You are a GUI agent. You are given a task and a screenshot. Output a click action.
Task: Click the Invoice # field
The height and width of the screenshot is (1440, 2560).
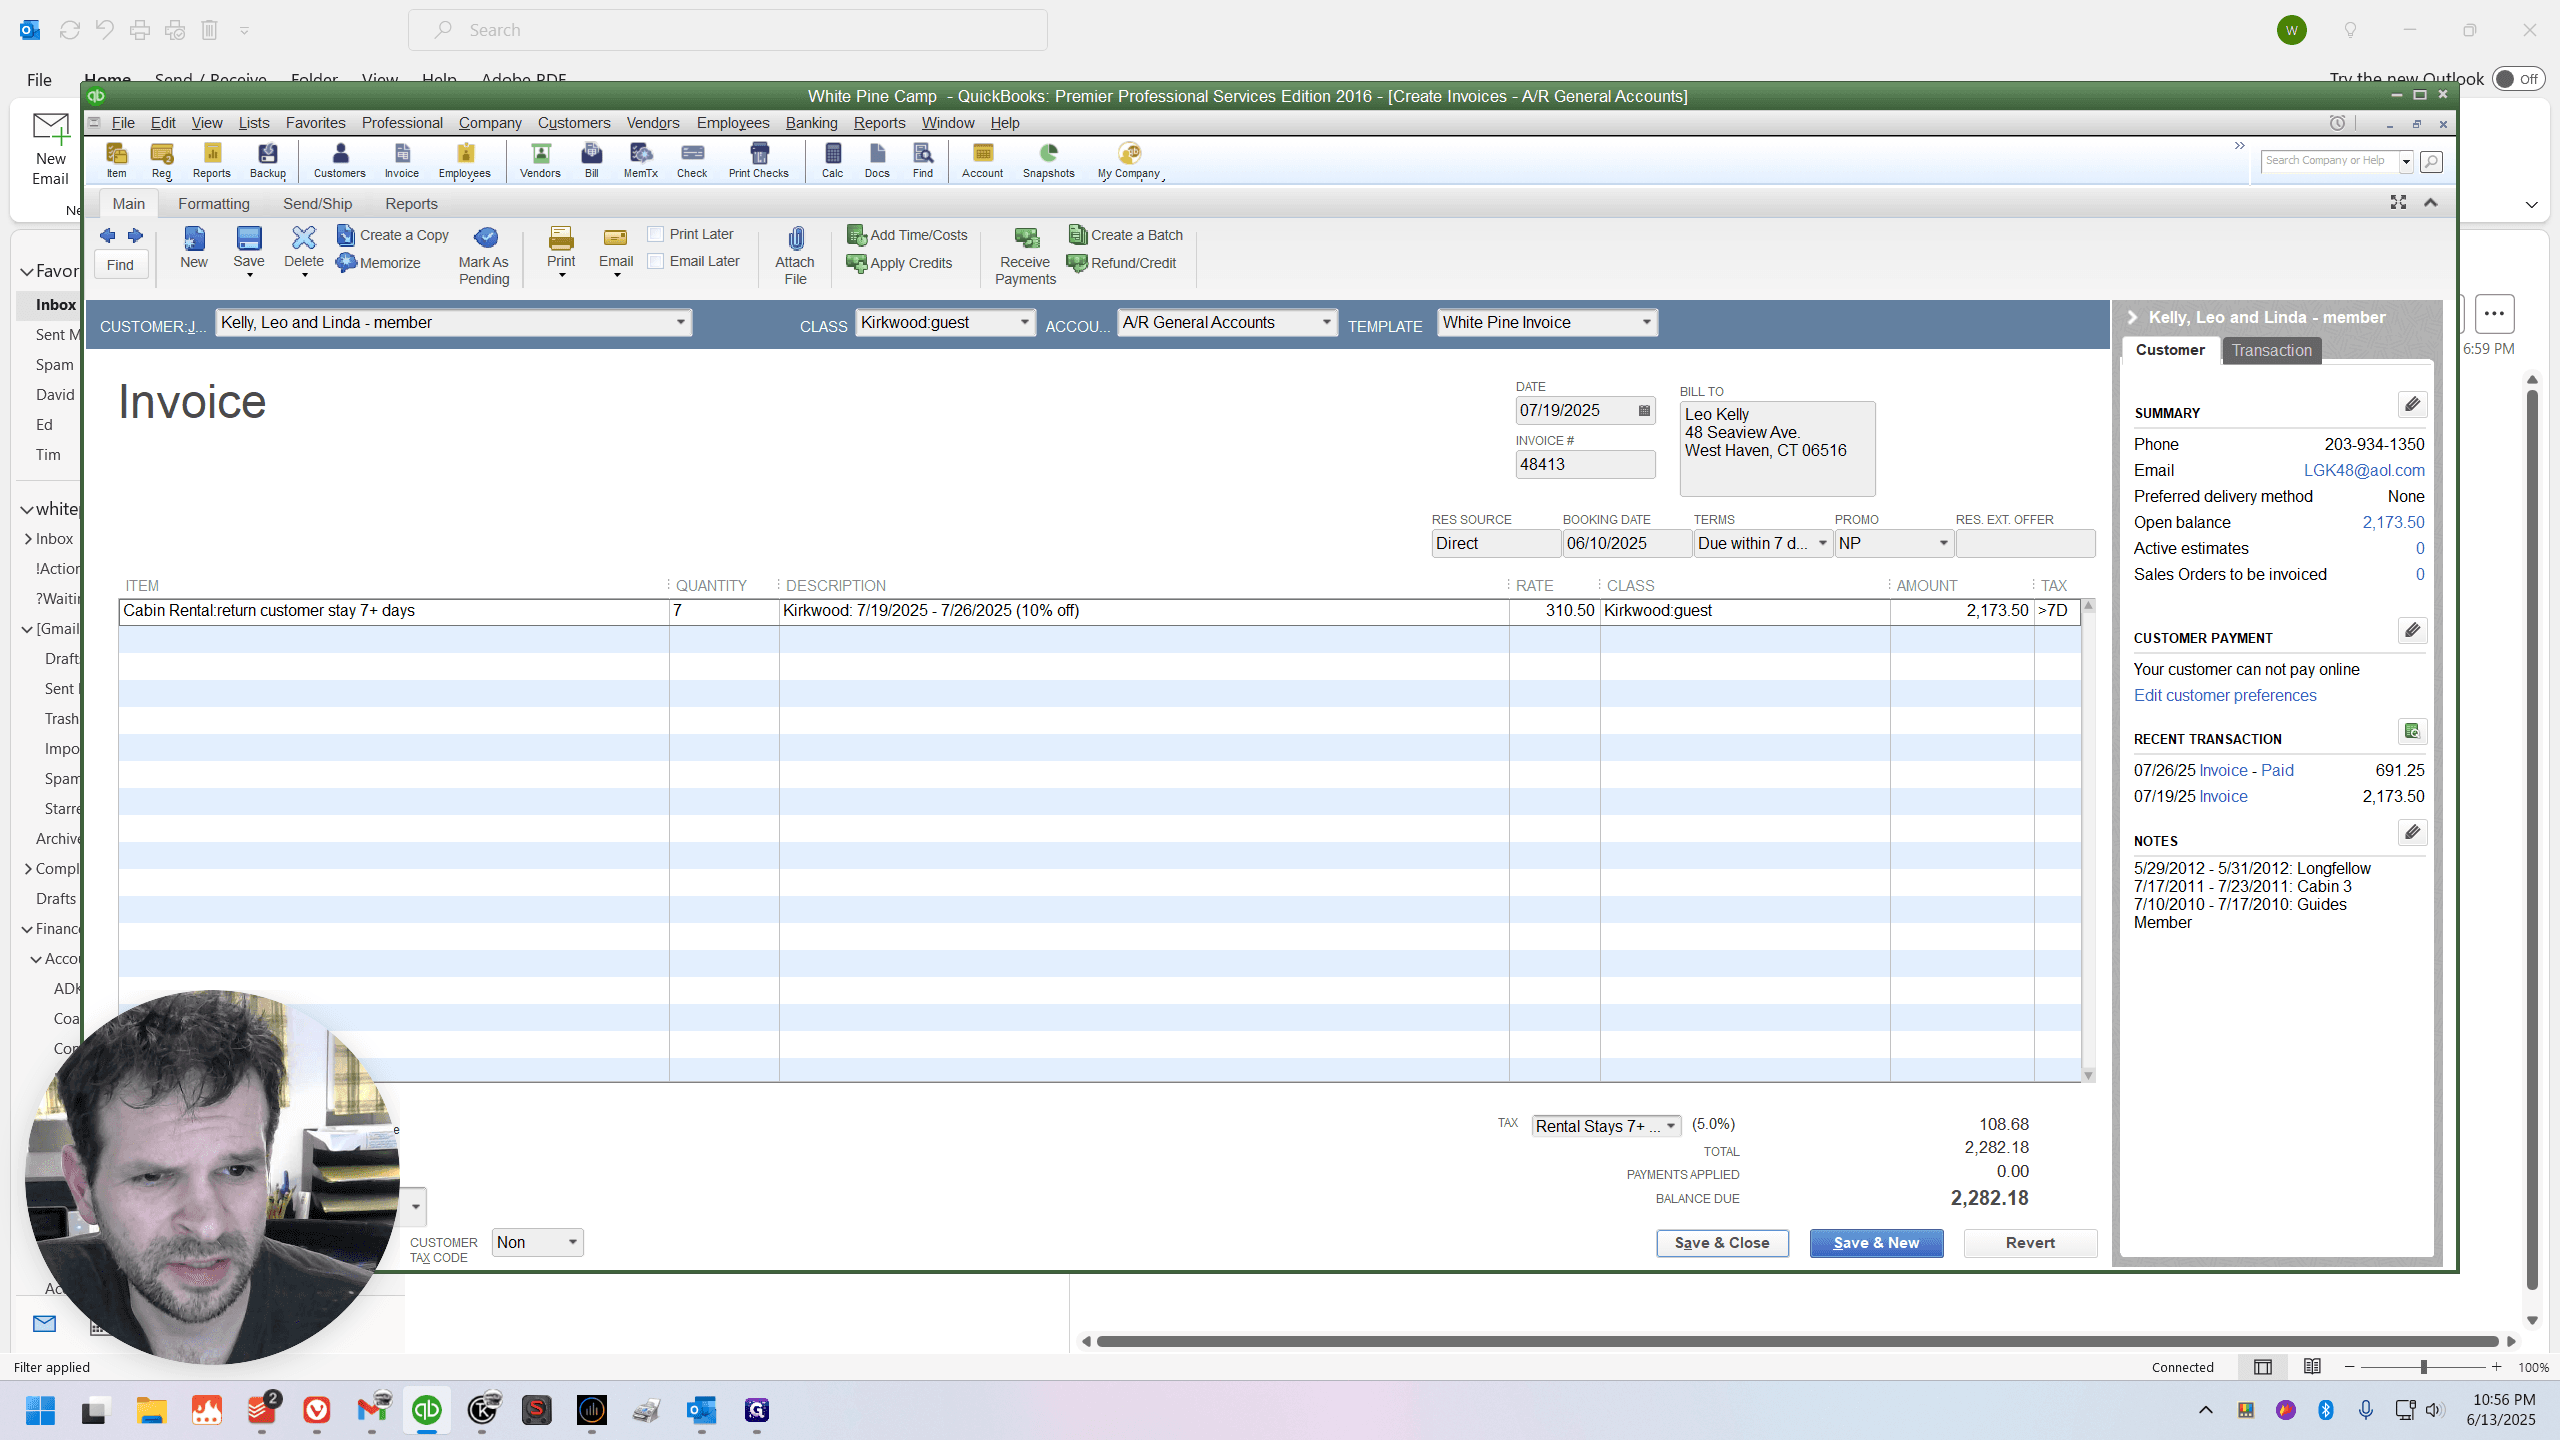click(1585, 464)
